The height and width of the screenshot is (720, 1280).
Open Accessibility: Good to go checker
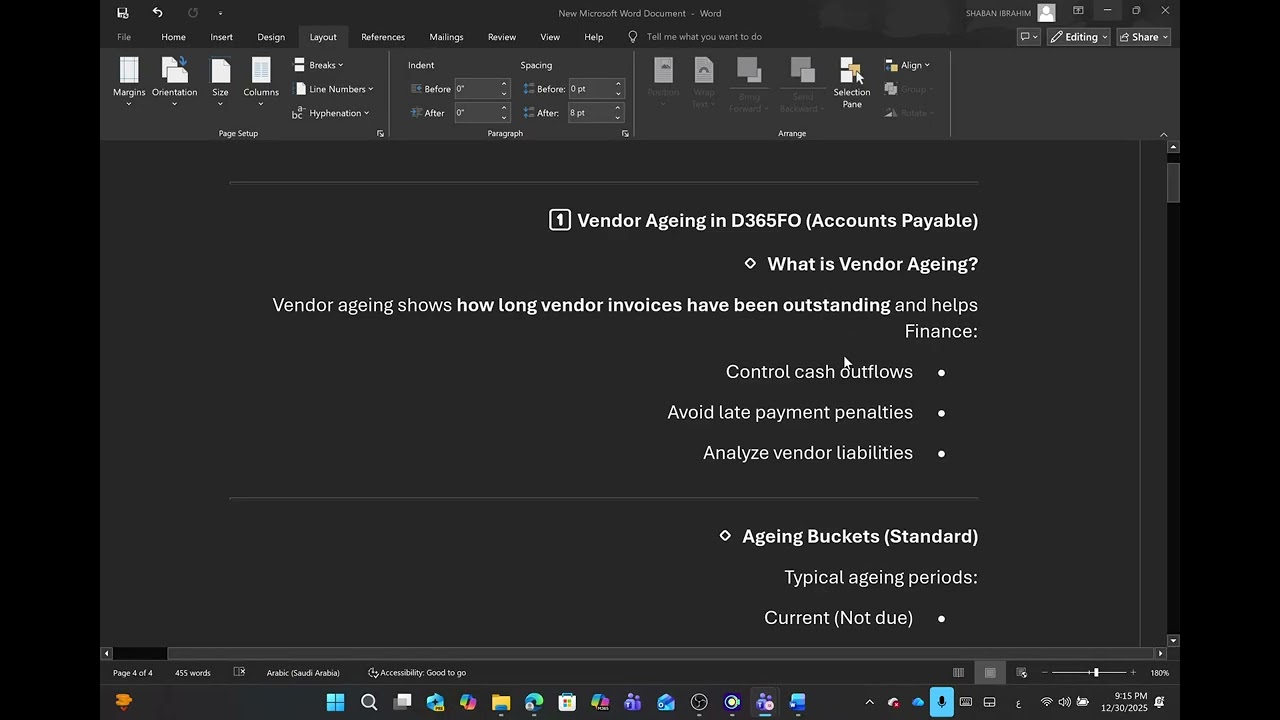click(417, 673)
